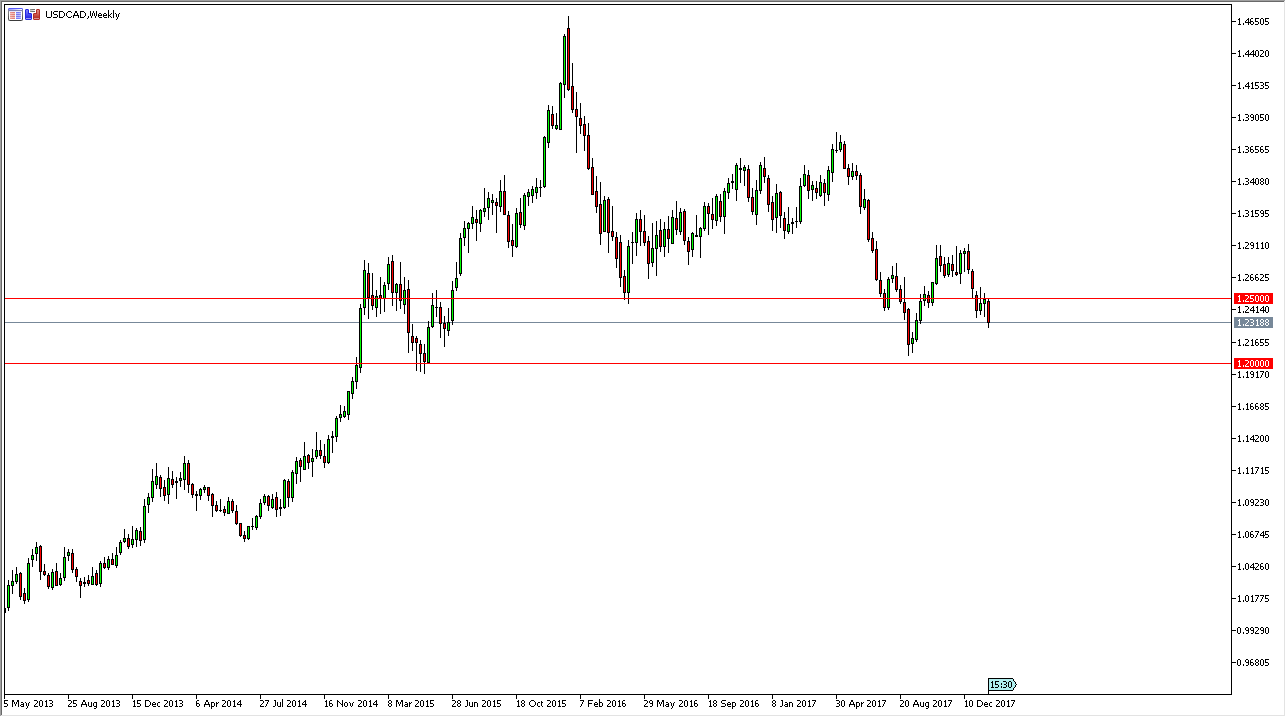Click the 6 Apr 2014 date label
The width and height of the screenshot is (1286, 717).
tap(220, 703)
